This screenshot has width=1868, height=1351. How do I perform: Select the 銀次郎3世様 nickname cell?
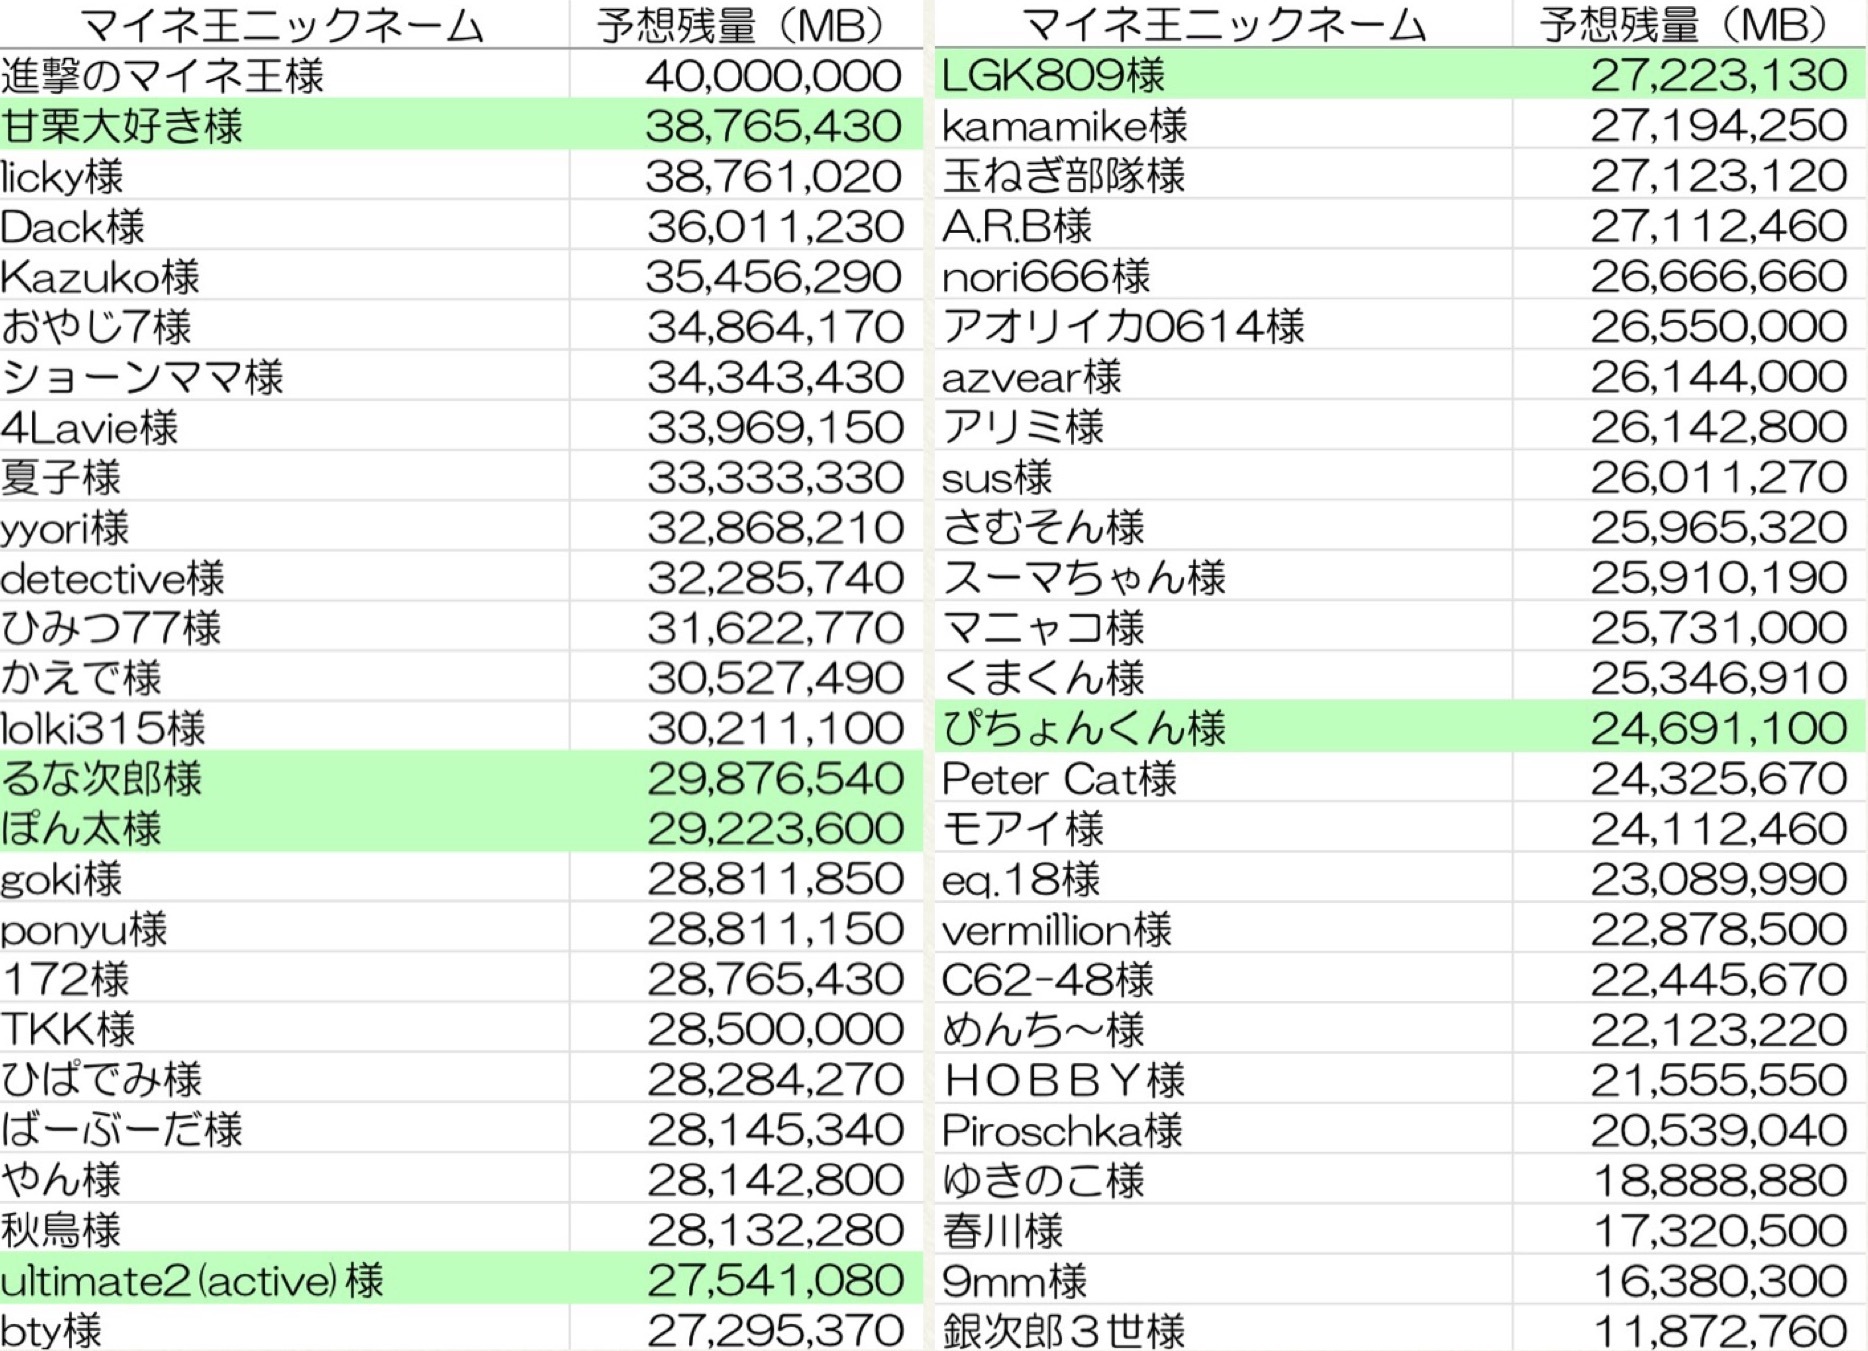point(1063,1330)
